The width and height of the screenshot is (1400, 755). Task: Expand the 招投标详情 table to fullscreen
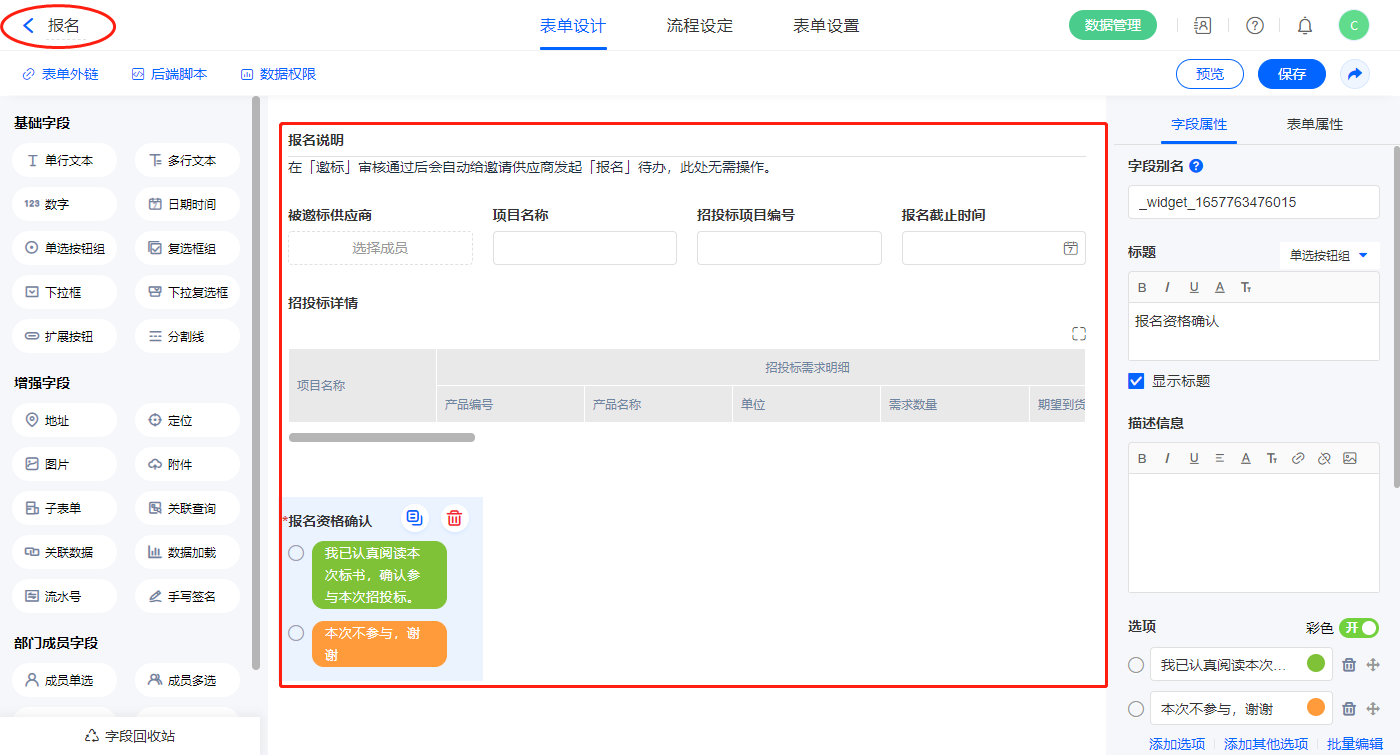tap(1078, 334)
